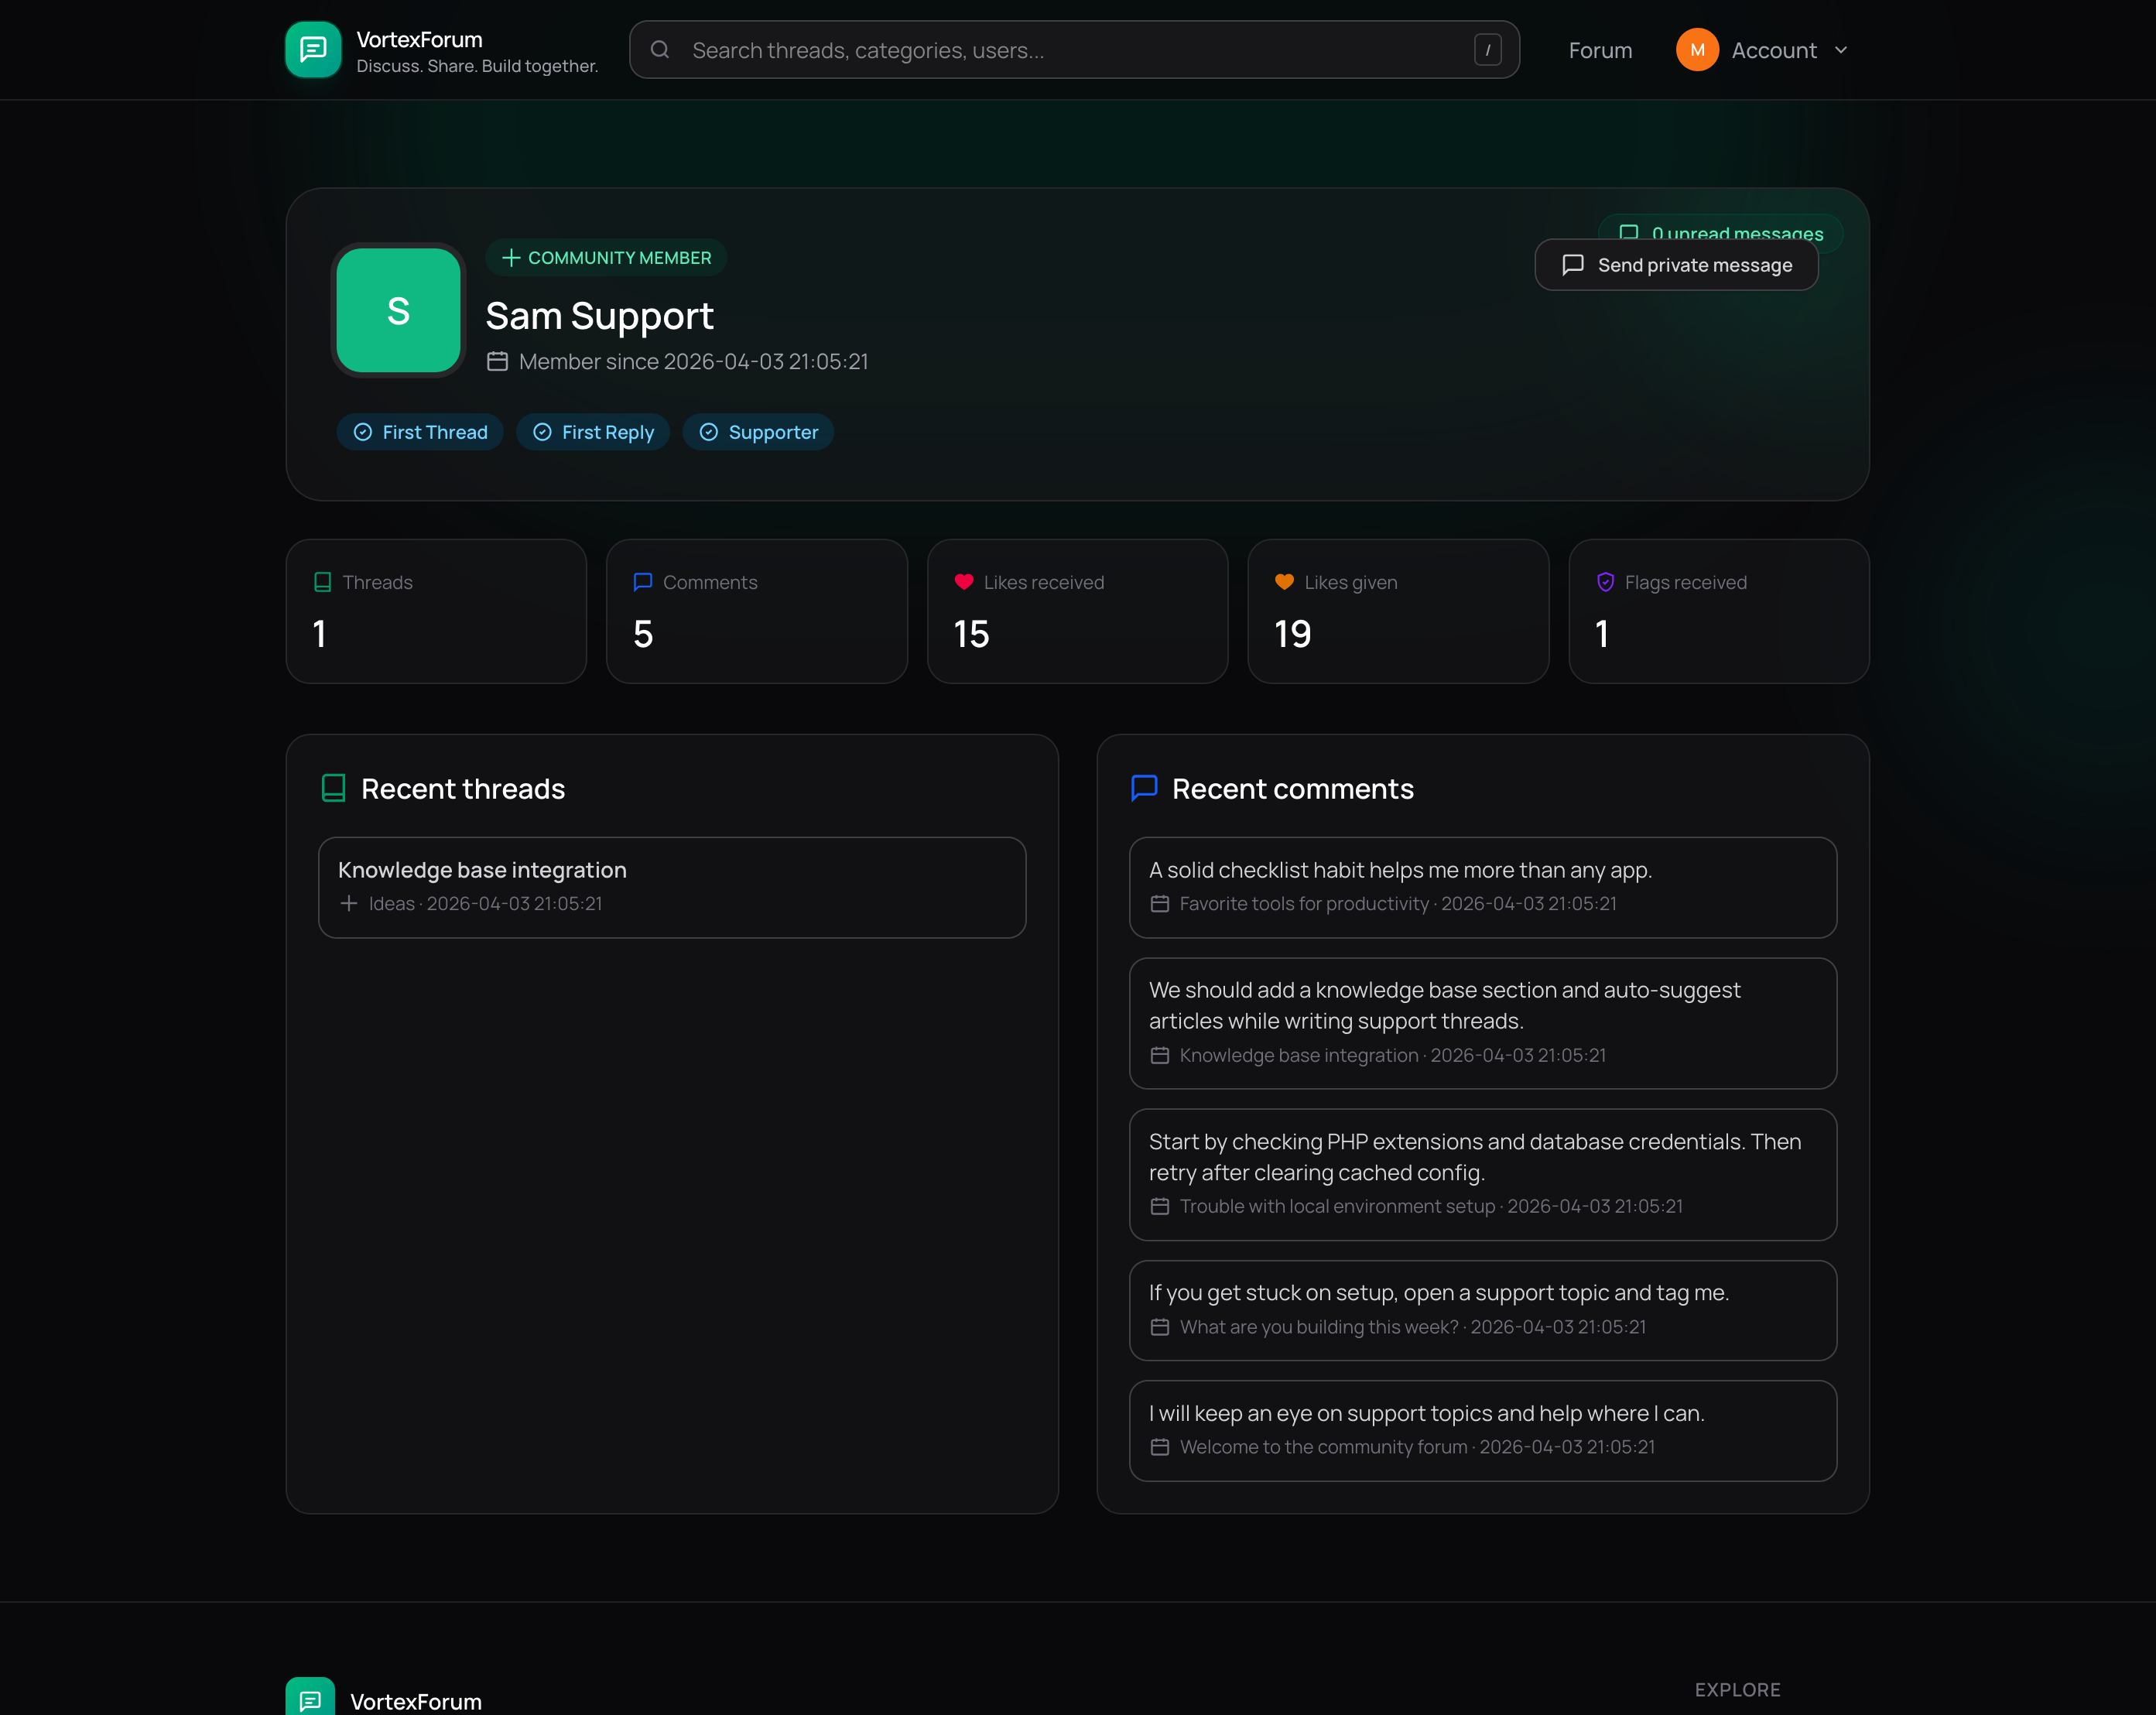Click the Supporter badge
This screenshot has height=1715, width=2156.
758,431
